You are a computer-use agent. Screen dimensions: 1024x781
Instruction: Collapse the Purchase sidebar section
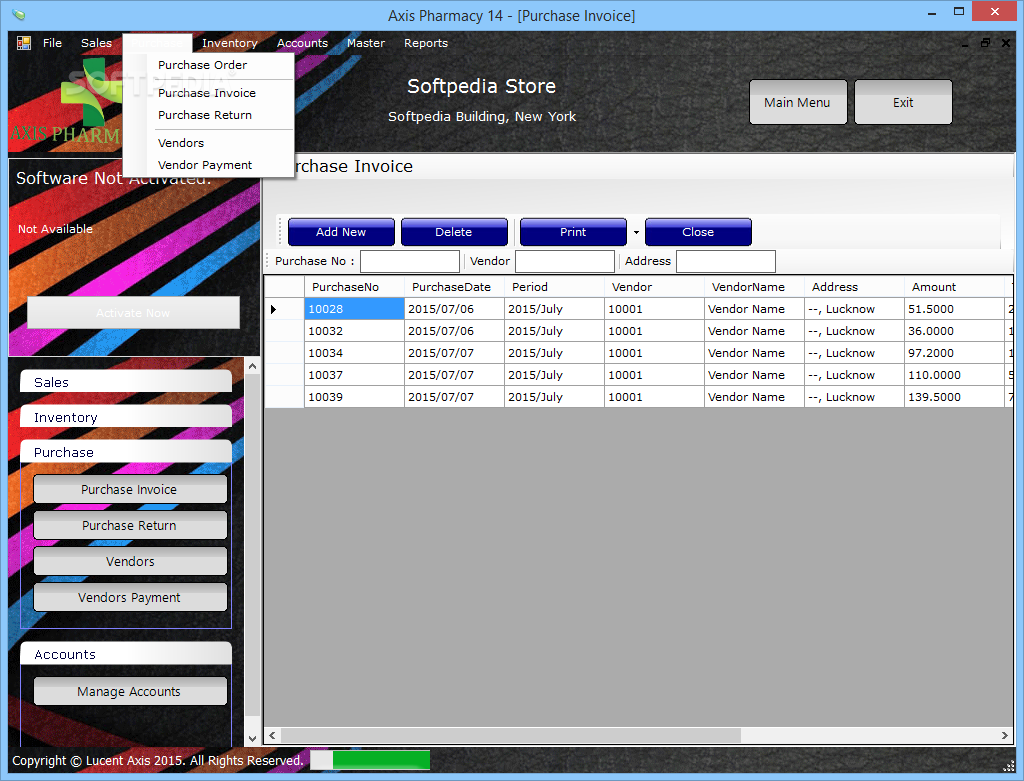pyautogui.click(x=126, y=452)
